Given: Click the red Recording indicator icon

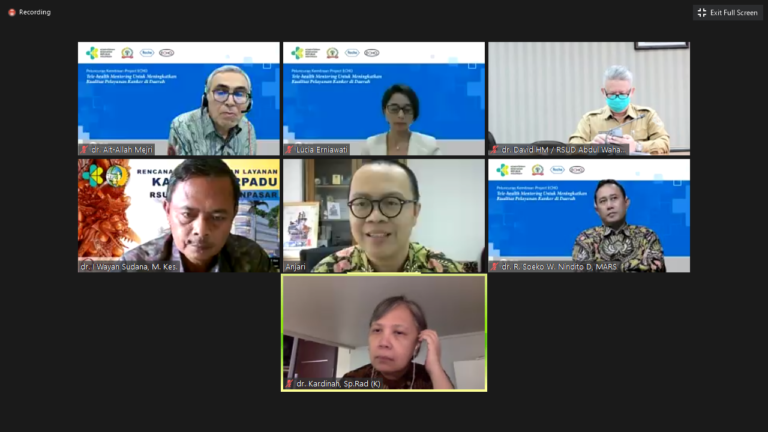Looking at the screenshot, I should pos(12,12).
